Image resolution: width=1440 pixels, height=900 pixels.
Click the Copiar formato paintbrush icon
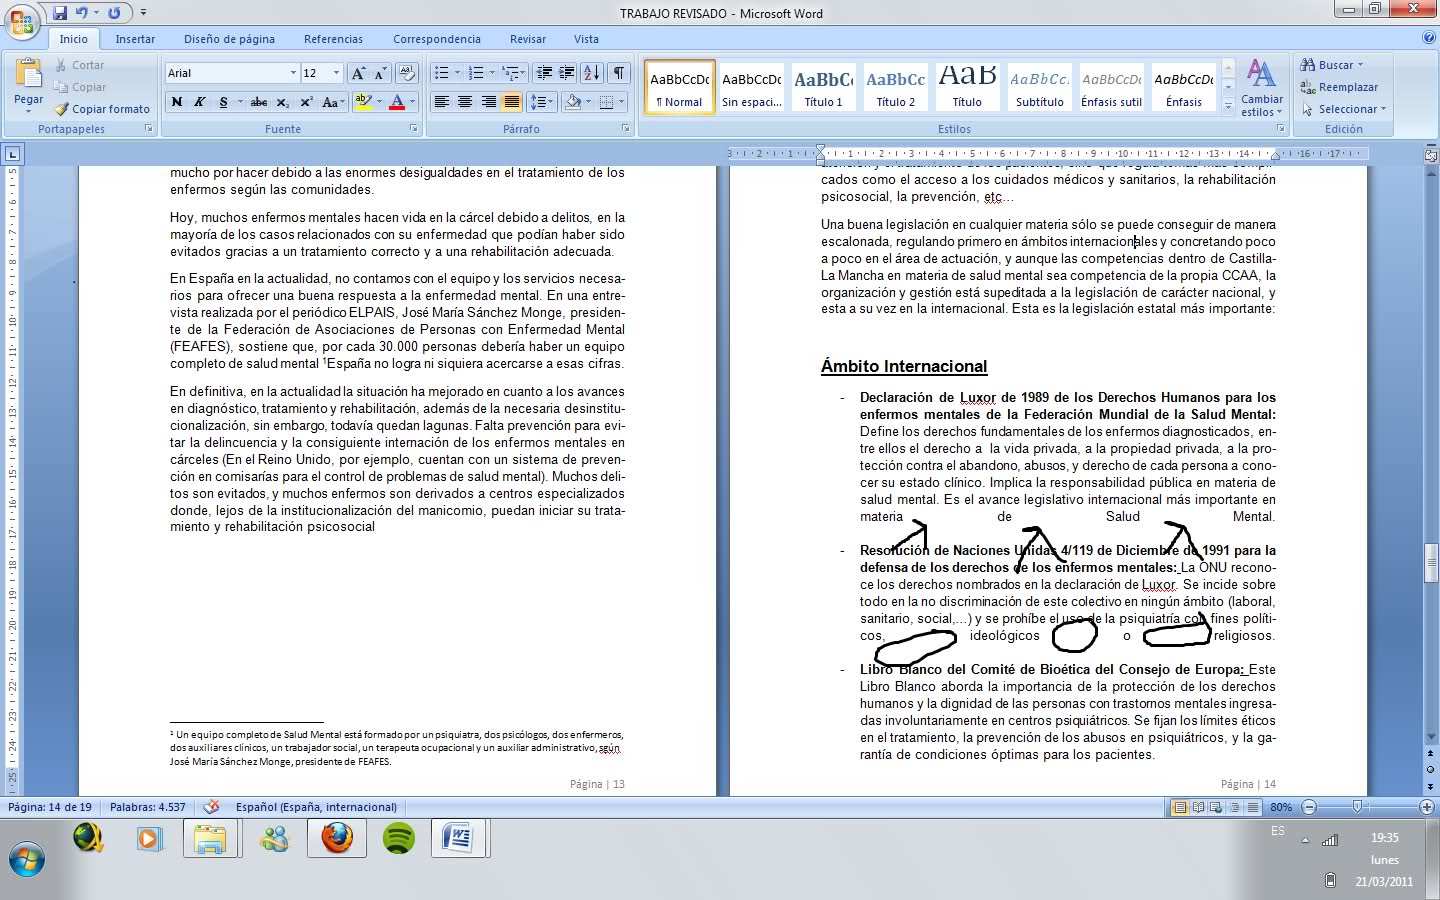[62, 109]
